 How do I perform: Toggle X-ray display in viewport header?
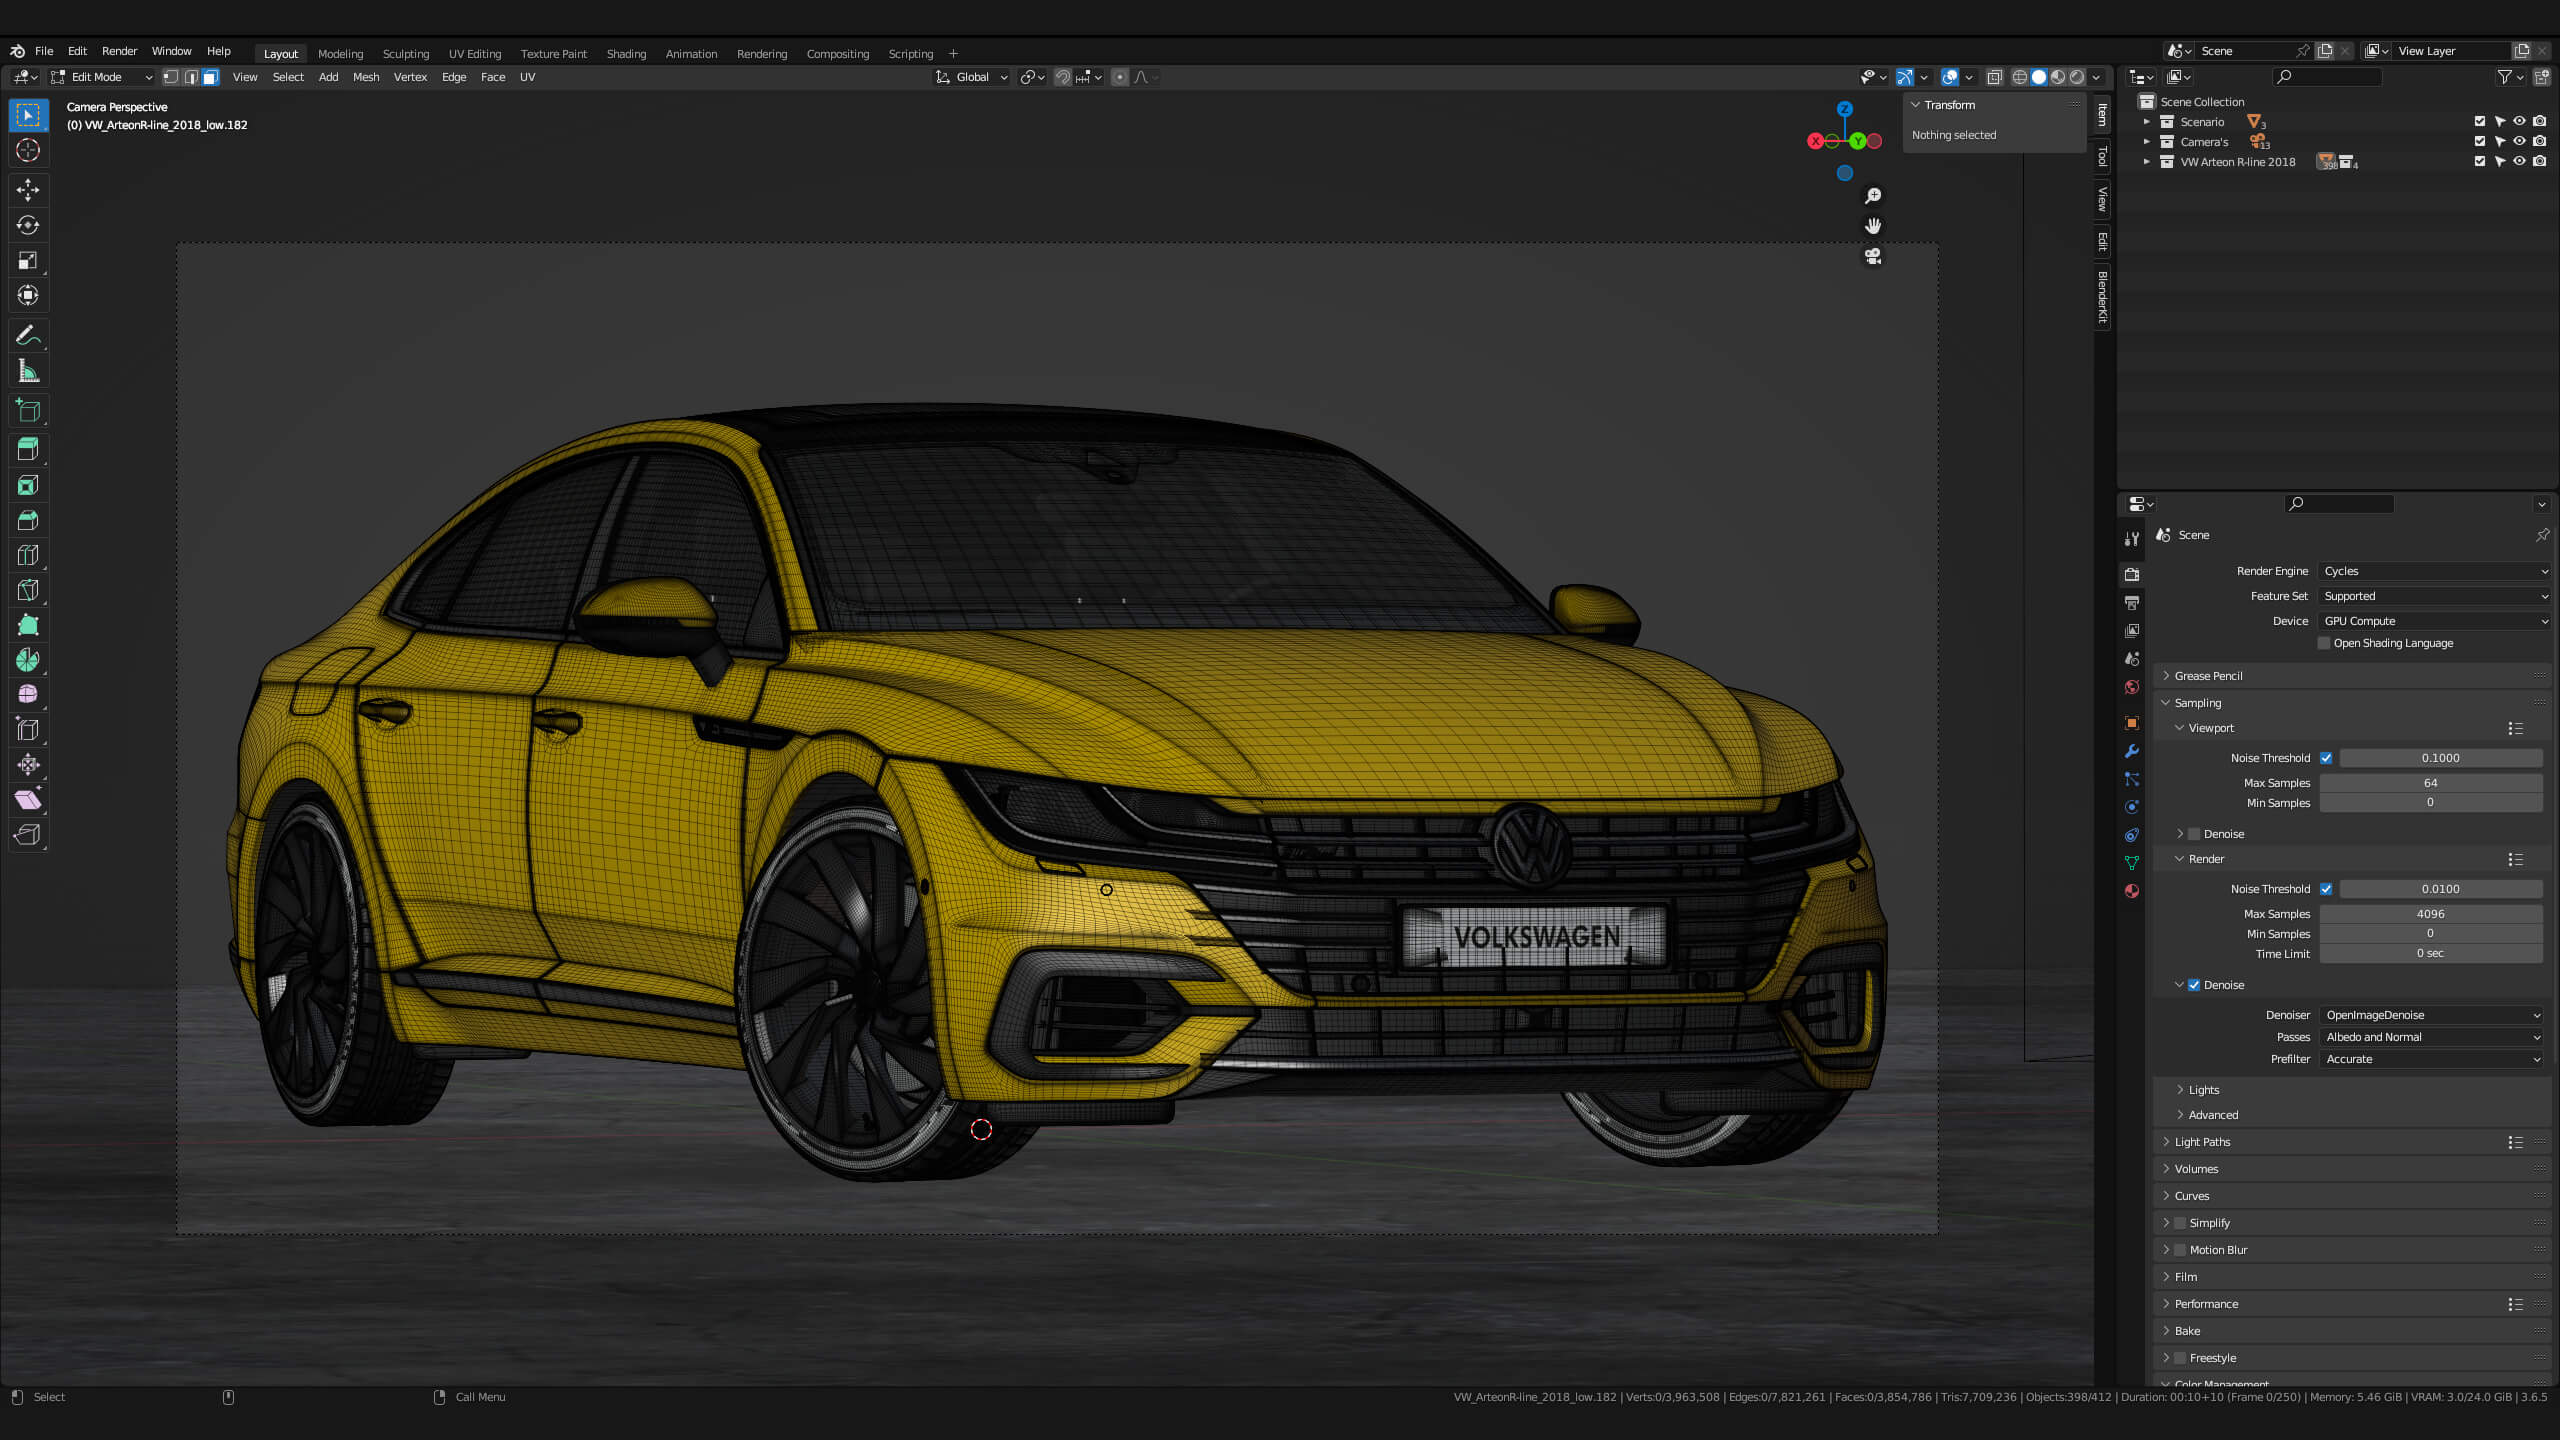1994,77
